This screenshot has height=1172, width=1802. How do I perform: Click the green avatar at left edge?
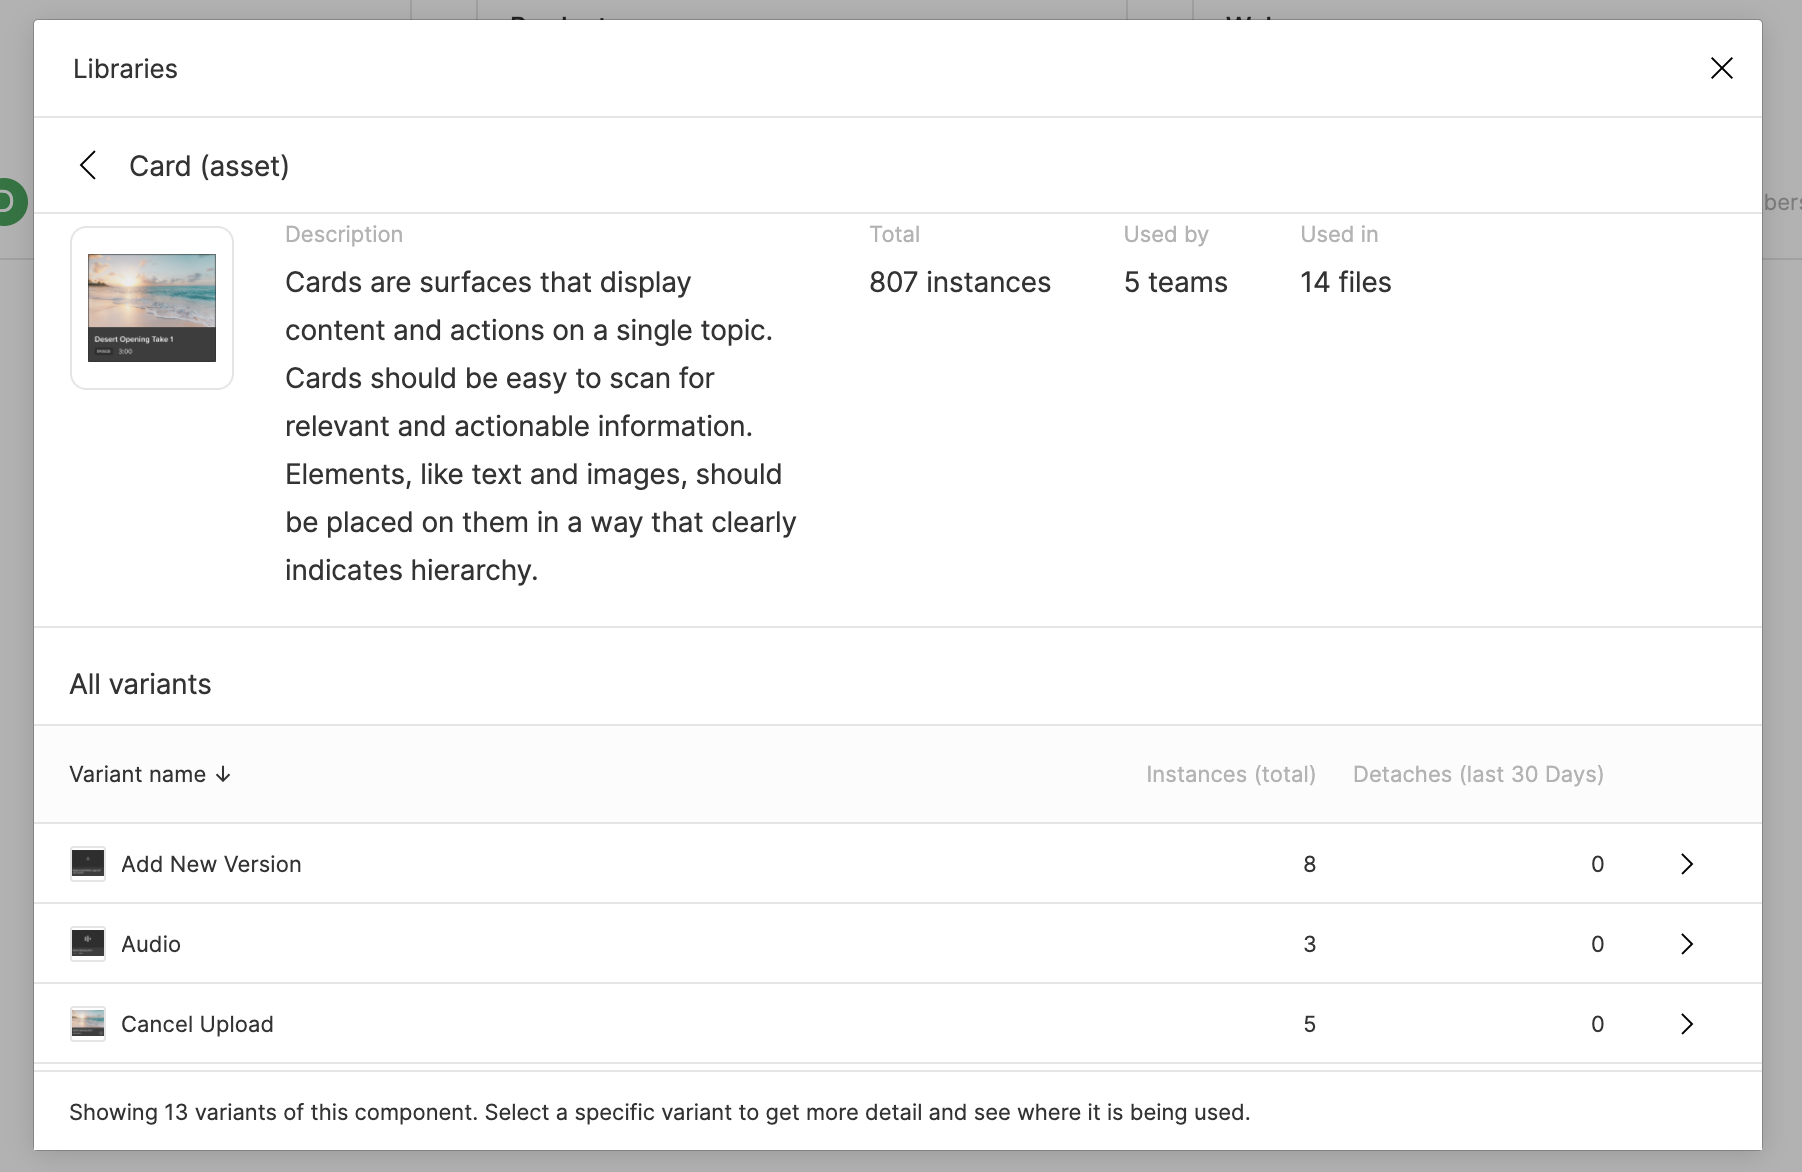[10, 201]
